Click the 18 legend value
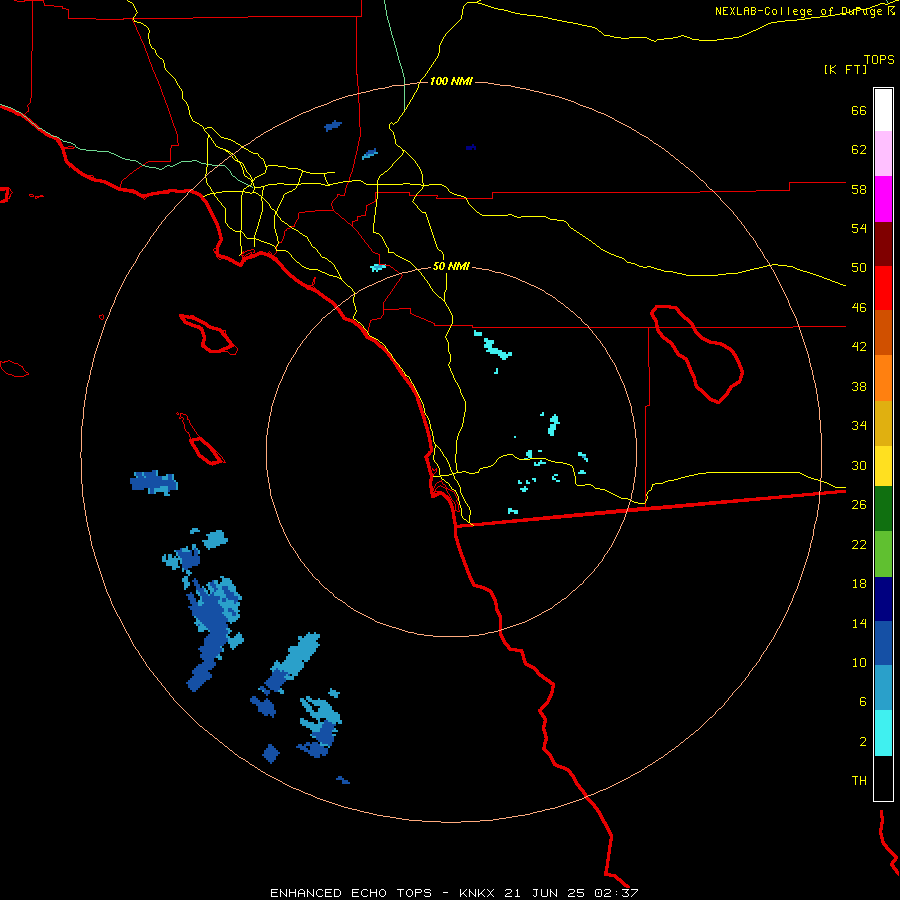Screen dimensions: 900x900 point(859,584)
